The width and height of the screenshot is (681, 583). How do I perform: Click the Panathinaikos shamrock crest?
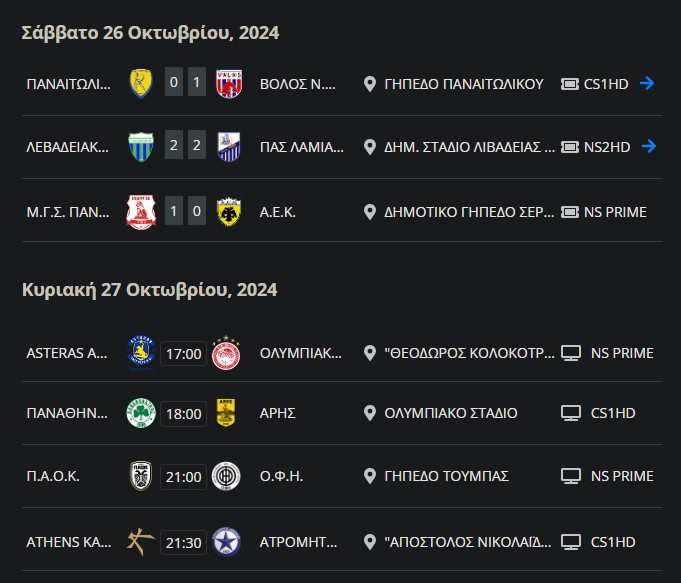coord(140,413)
